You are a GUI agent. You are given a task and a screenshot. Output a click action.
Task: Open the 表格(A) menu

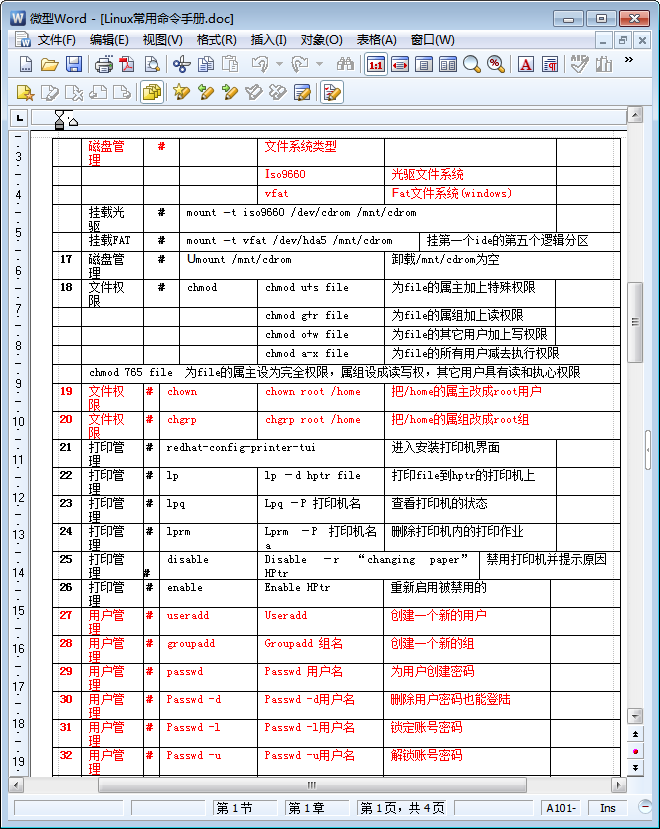[377, 40]
